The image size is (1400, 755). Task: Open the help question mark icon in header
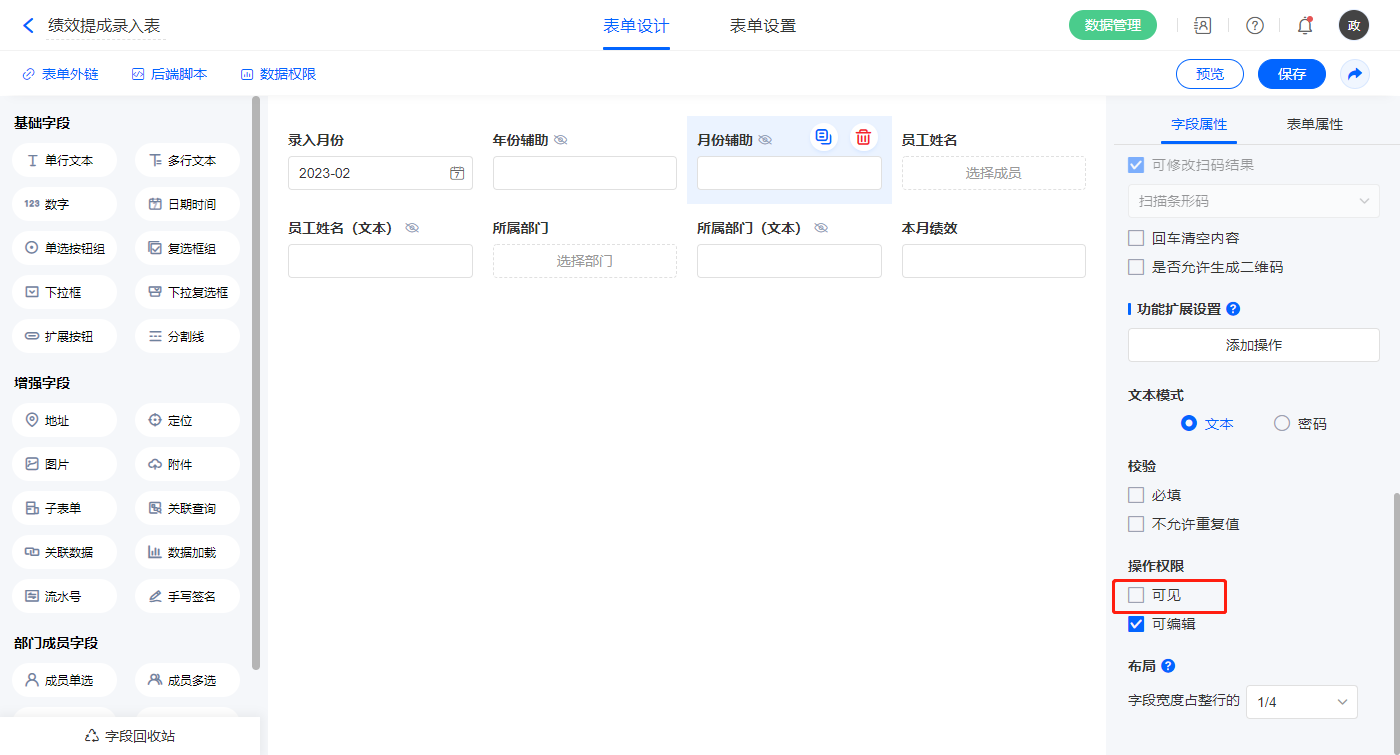coord(1254,26)
